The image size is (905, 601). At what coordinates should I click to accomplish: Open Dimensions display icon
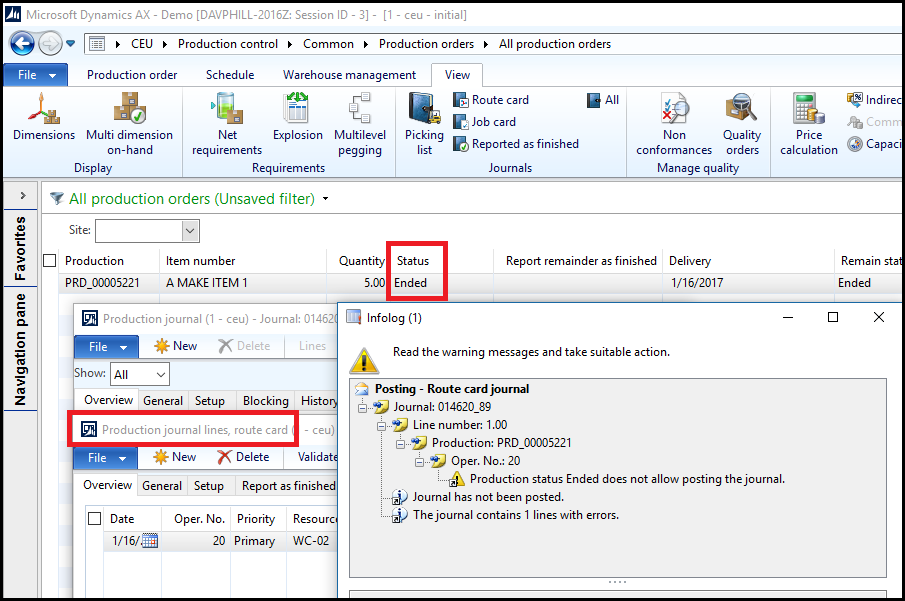click(44, 117)
